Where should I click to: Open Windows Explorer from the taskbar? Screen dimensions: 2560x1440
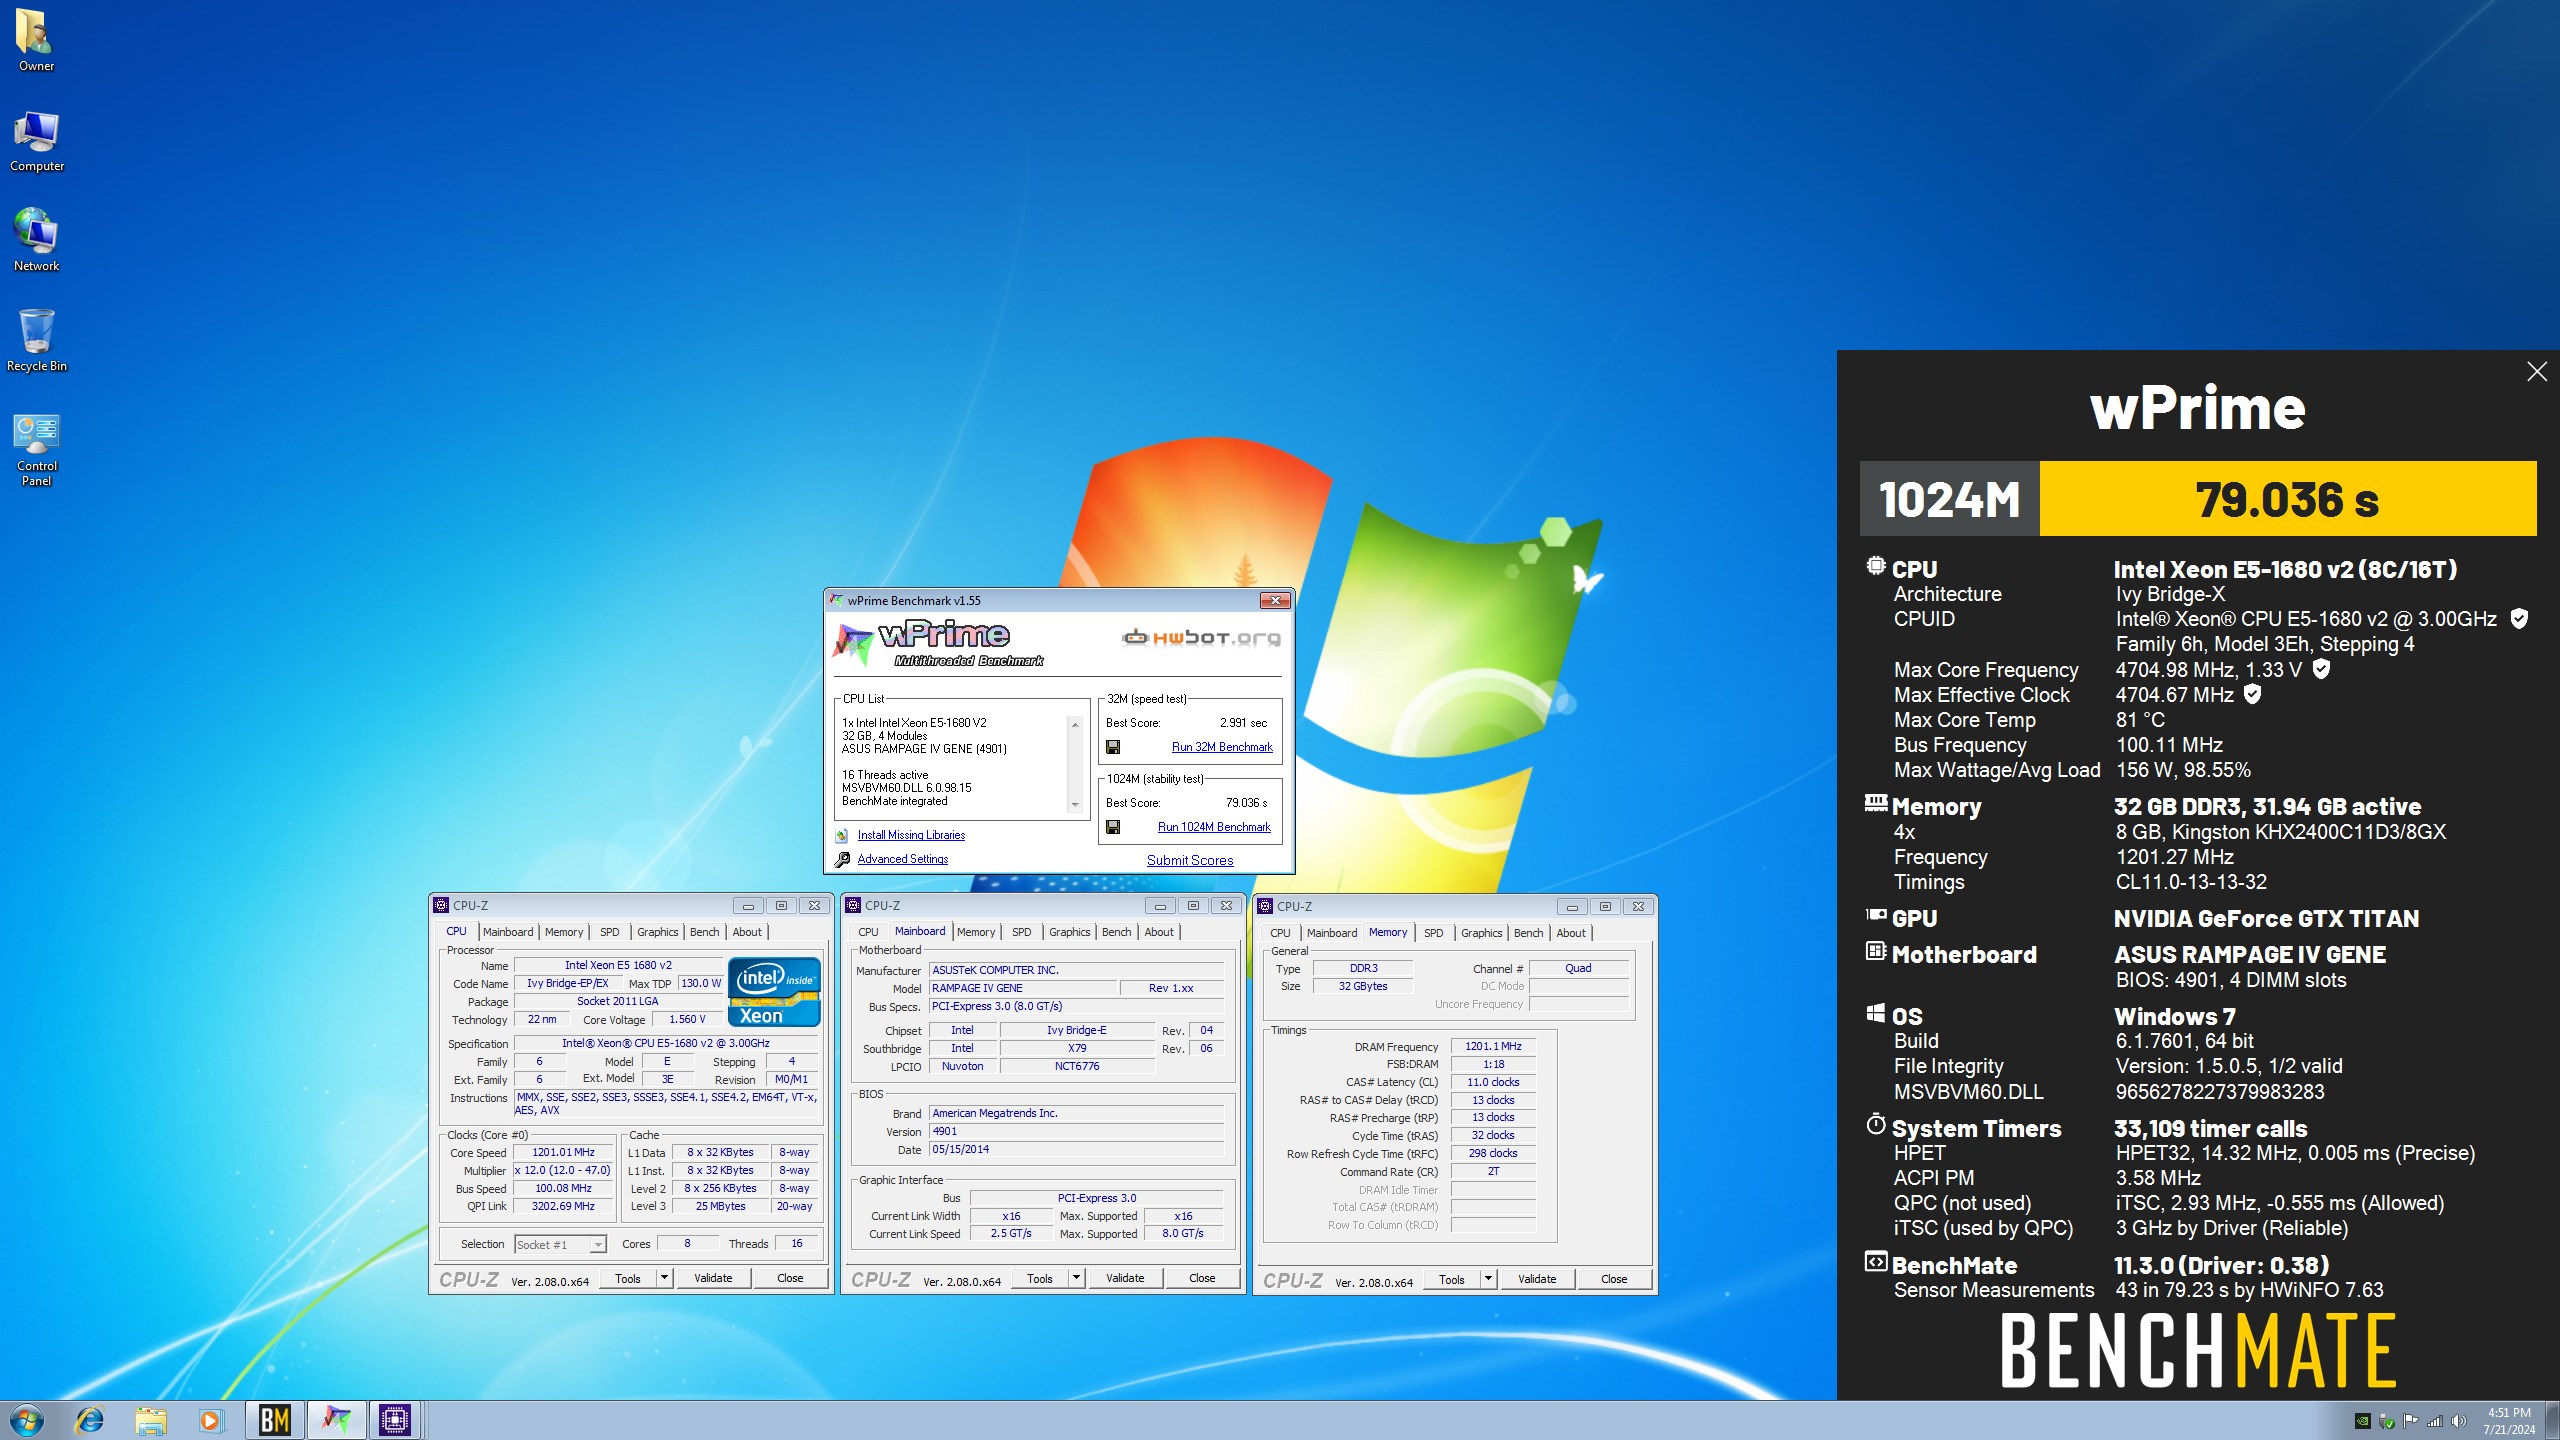(150, 1419)
